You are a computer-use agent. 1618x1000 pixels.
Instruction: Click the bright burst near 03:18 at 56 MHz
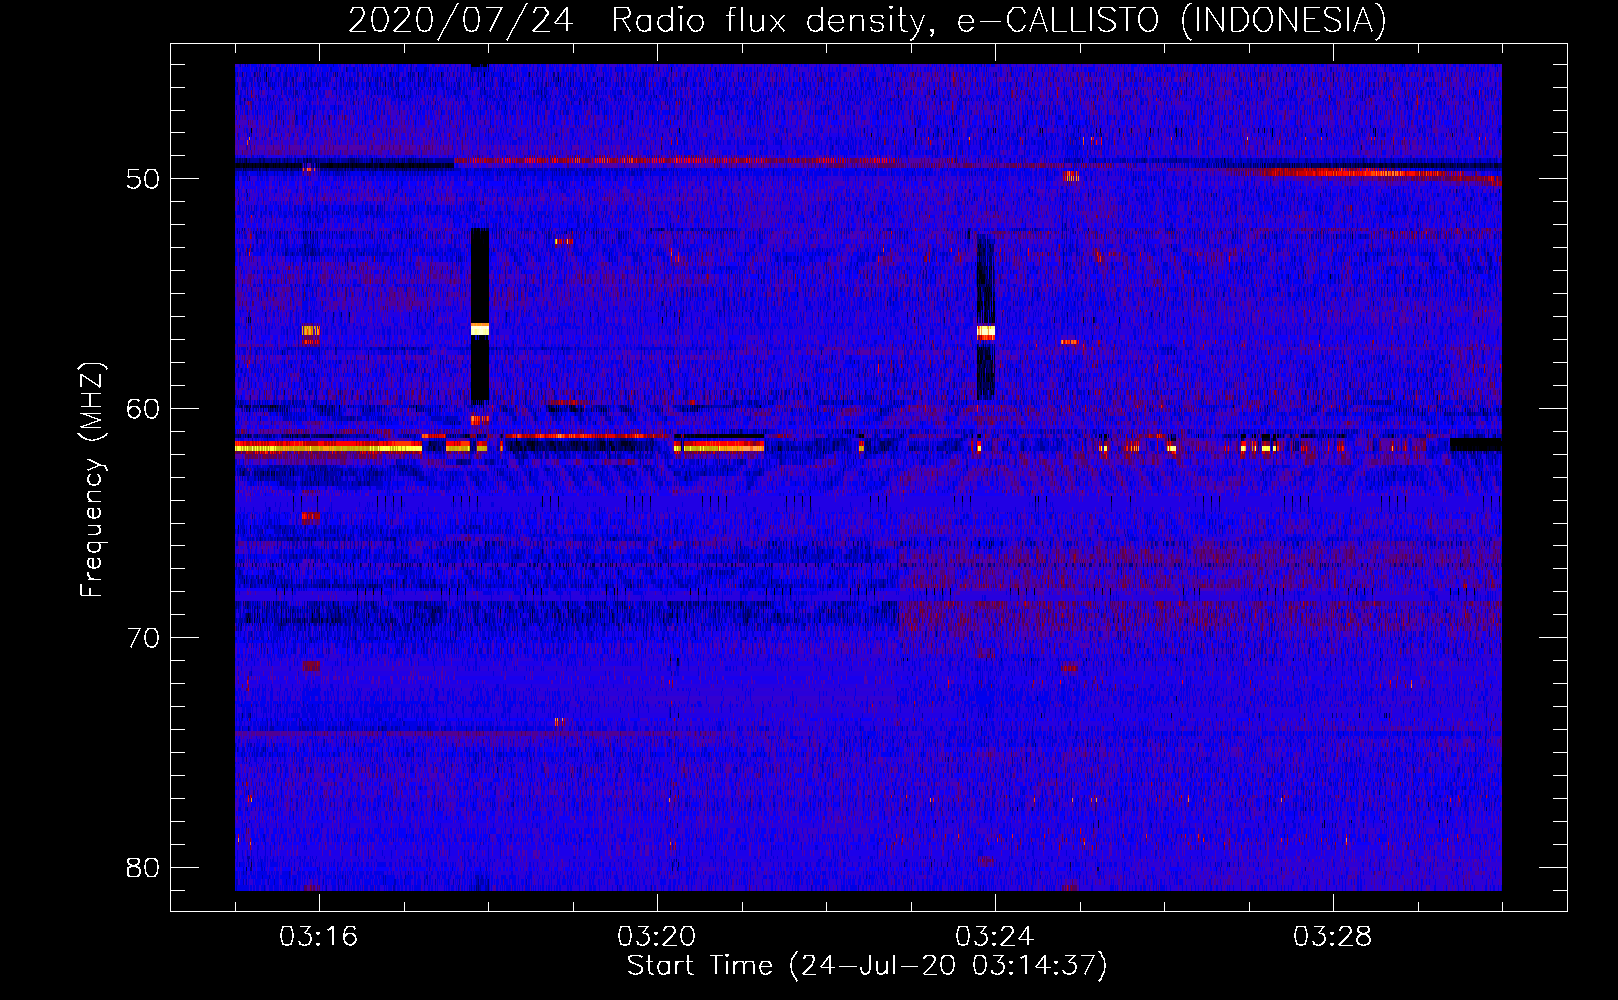click(x=480, y=329)
